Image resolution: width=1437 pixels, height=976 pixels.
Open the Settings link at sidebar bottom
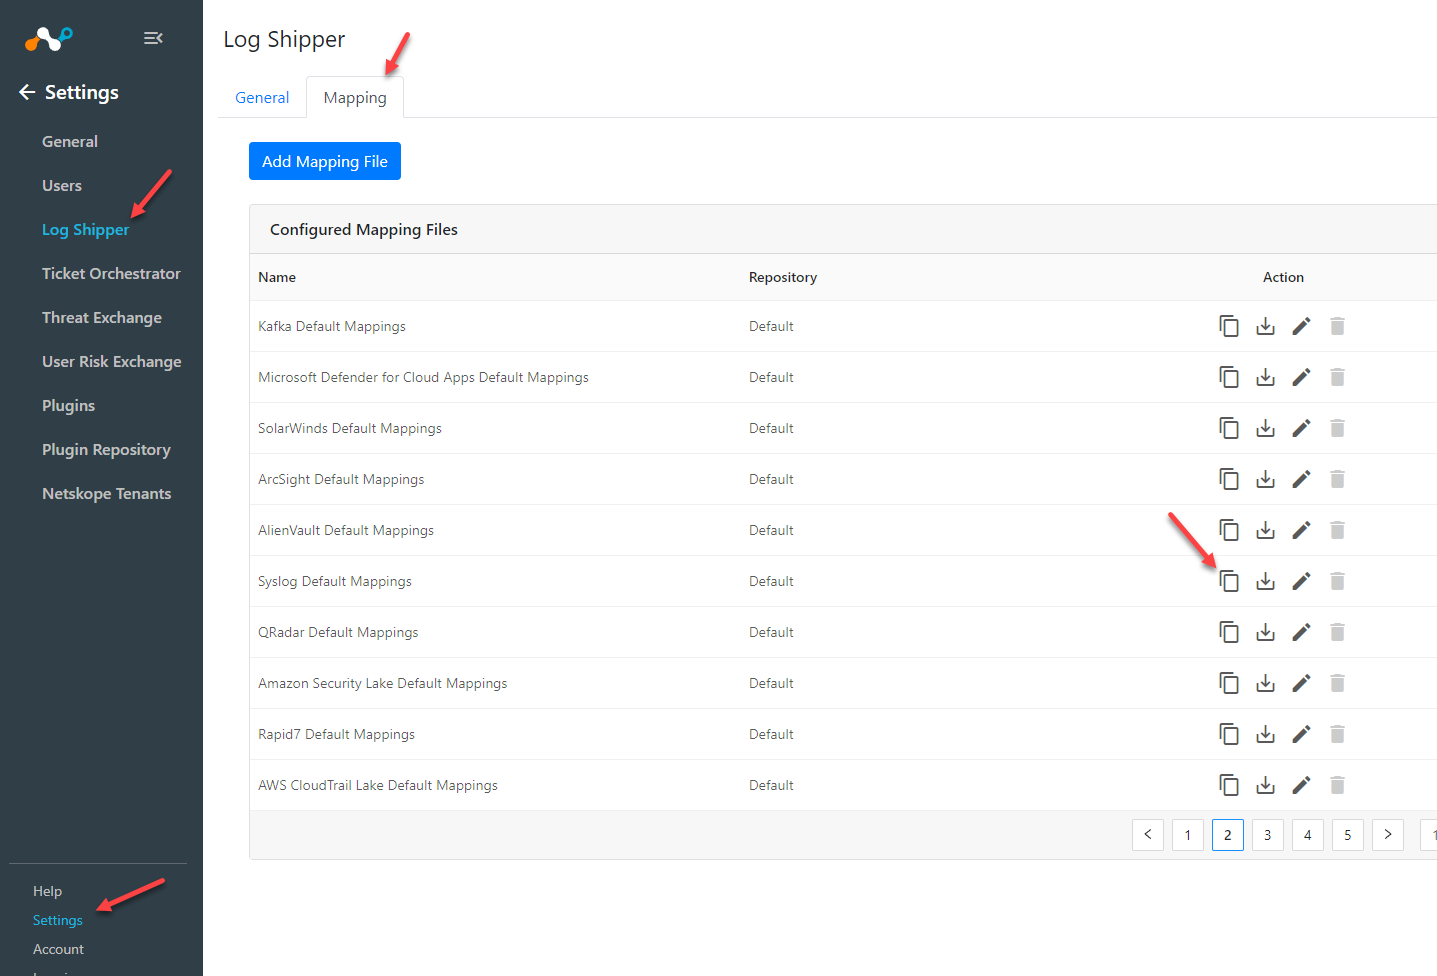pos(58,920)
